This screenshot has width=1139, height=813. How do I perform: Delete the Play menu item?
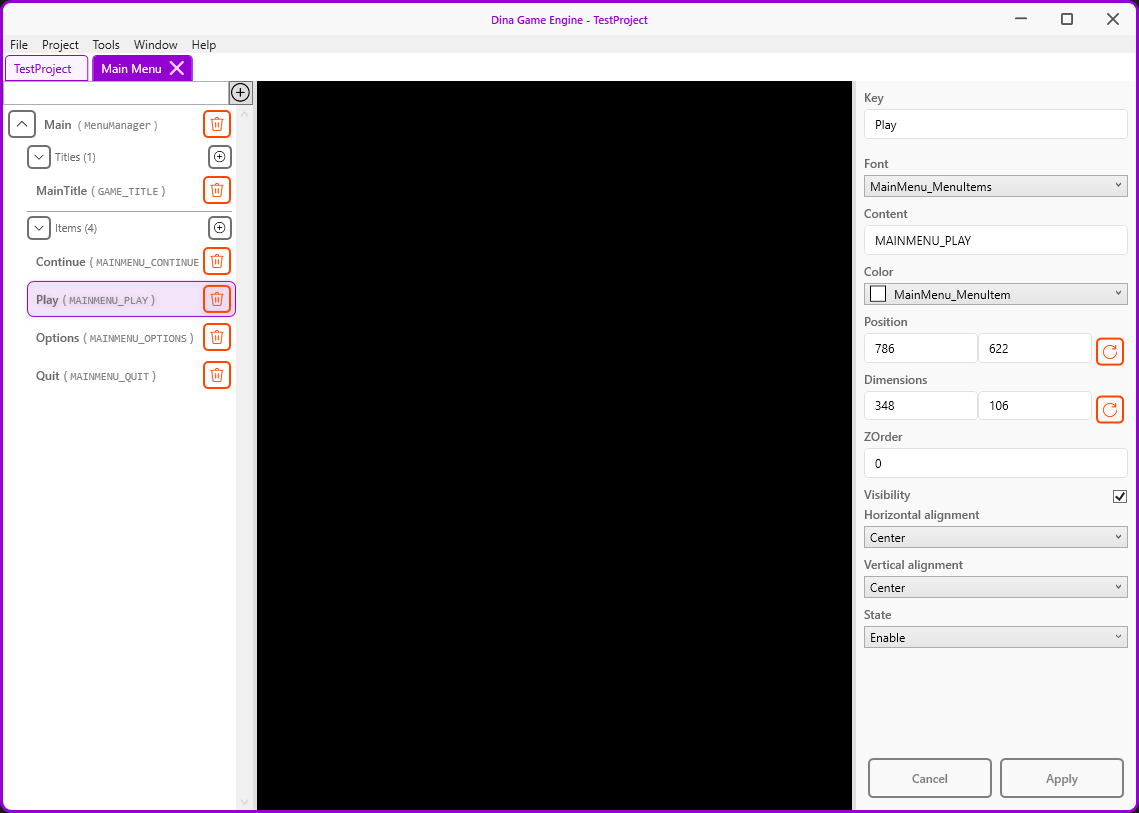(x=216, y=299)
